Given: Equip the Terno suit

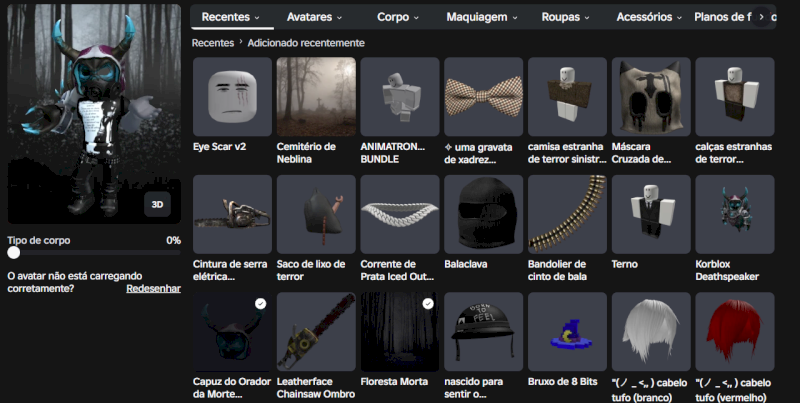Looking at the screenshot, I should pos(651,214).
